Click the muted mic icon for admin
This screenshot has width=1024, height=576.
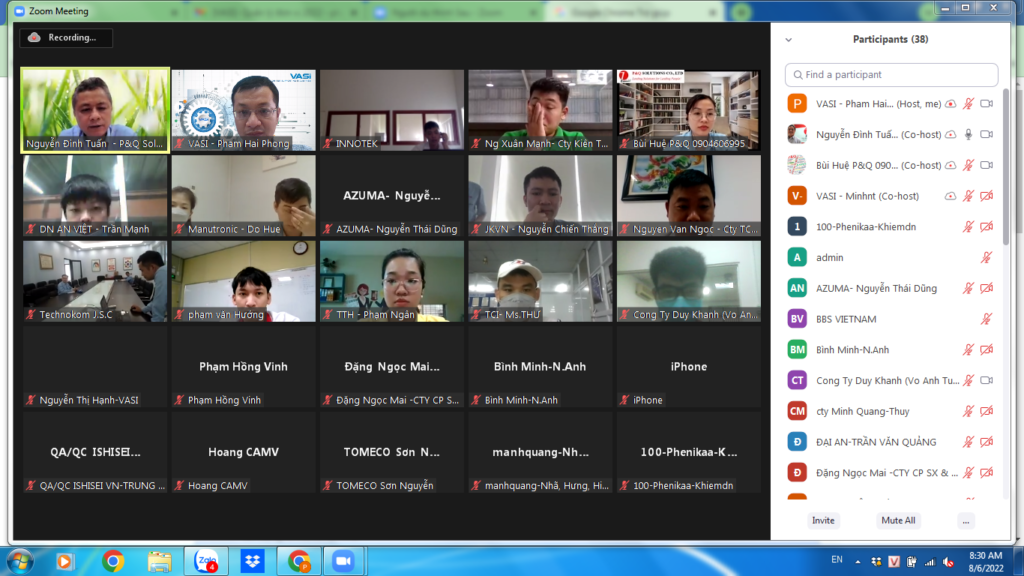[x=987, y=257]
